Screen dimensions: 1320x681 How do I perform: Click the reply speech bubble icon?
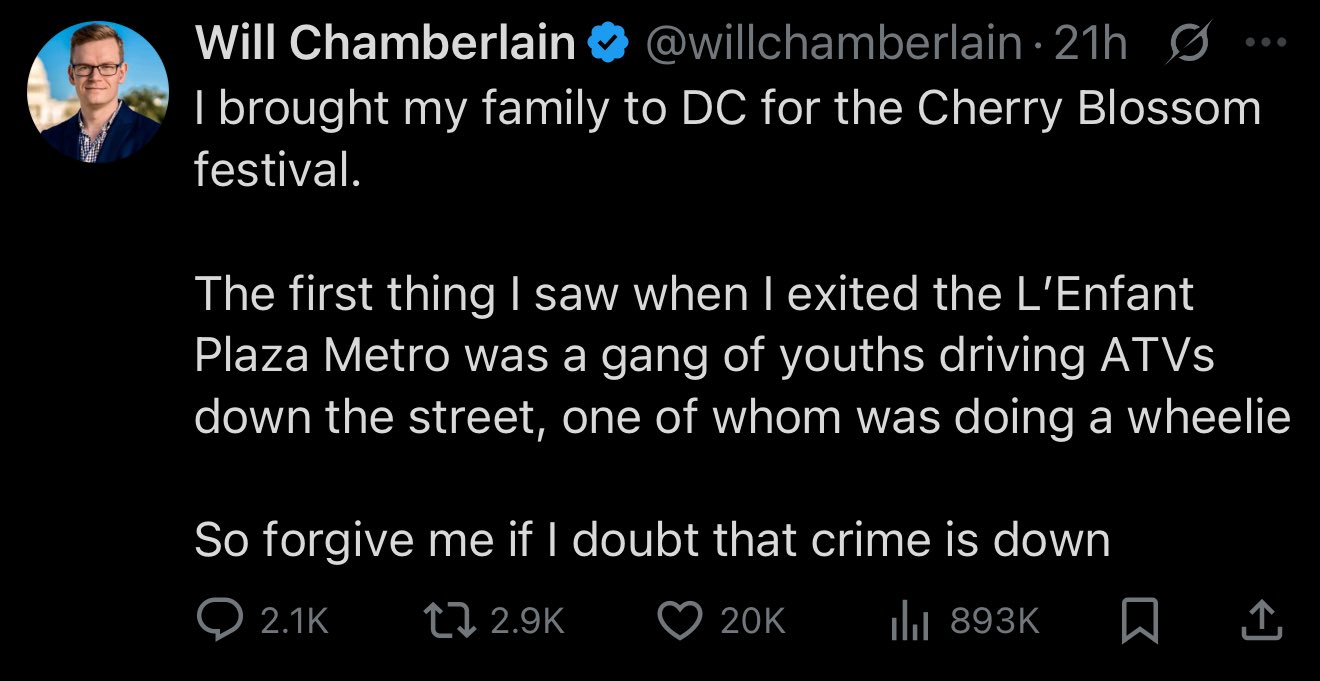point(217,621)
